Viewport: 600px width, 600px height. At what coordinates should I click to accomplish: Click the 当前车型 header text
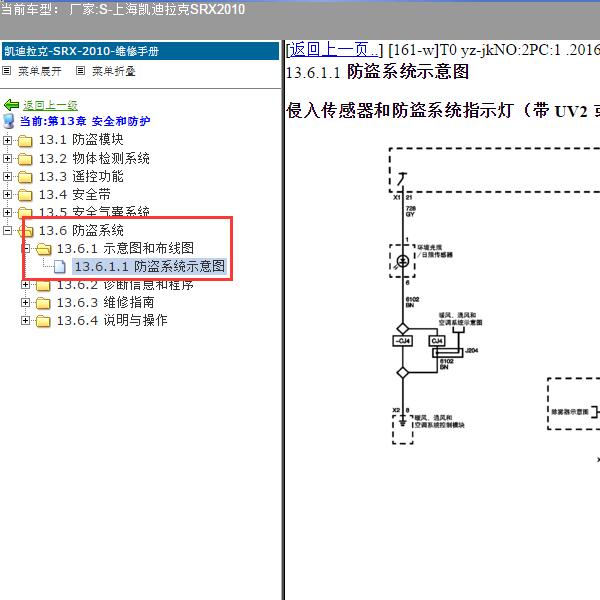pos(123,9)
